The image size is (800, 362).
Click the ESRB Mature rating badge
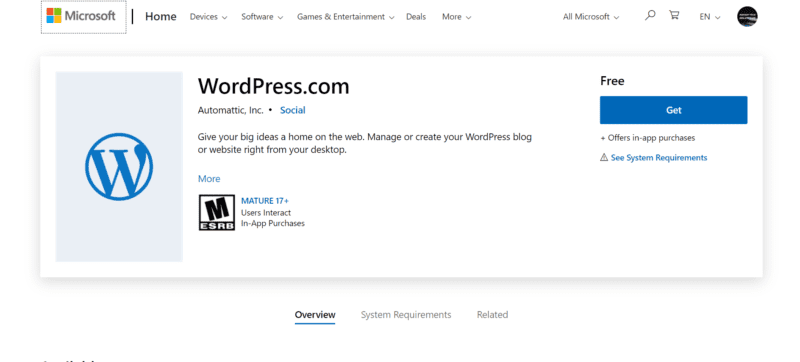217,212
